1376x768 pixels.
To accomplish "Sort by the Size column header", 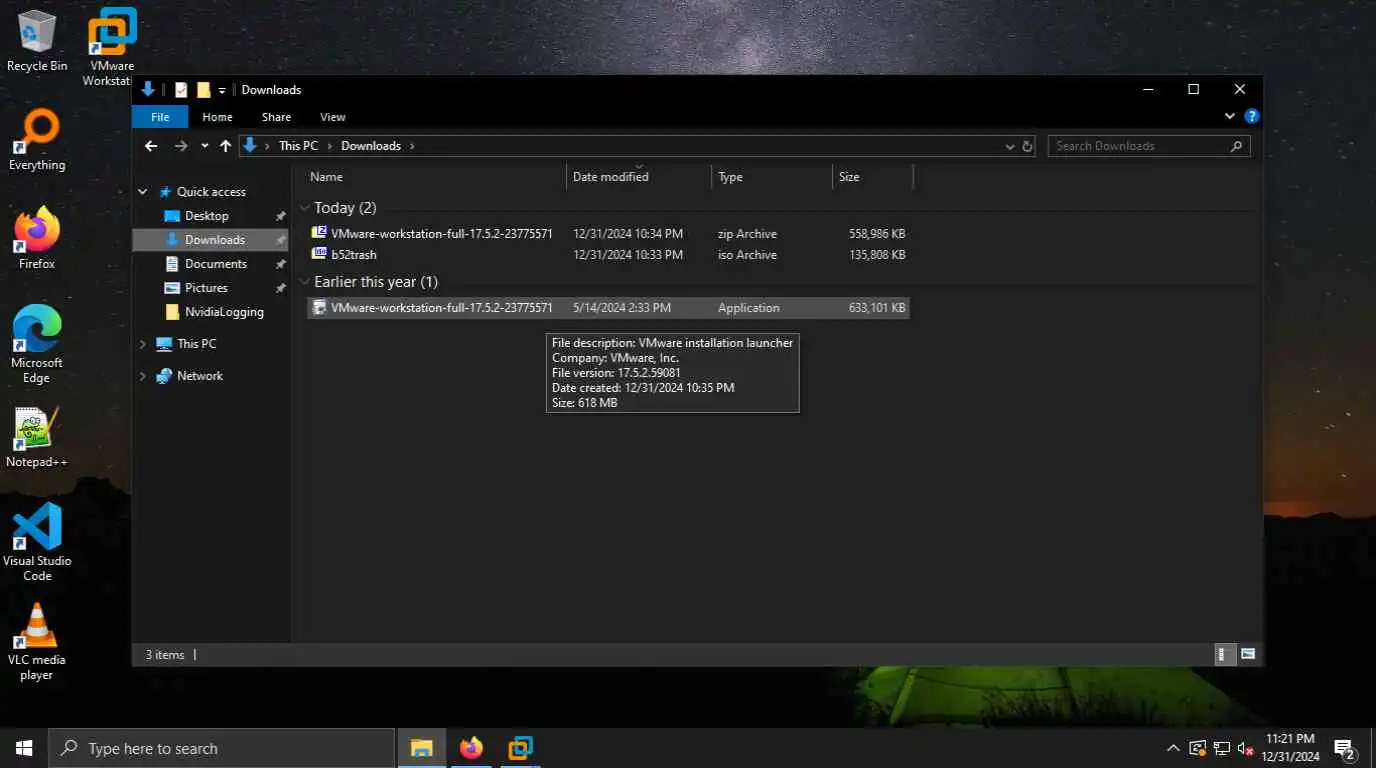I will click(x=873, y=177).
